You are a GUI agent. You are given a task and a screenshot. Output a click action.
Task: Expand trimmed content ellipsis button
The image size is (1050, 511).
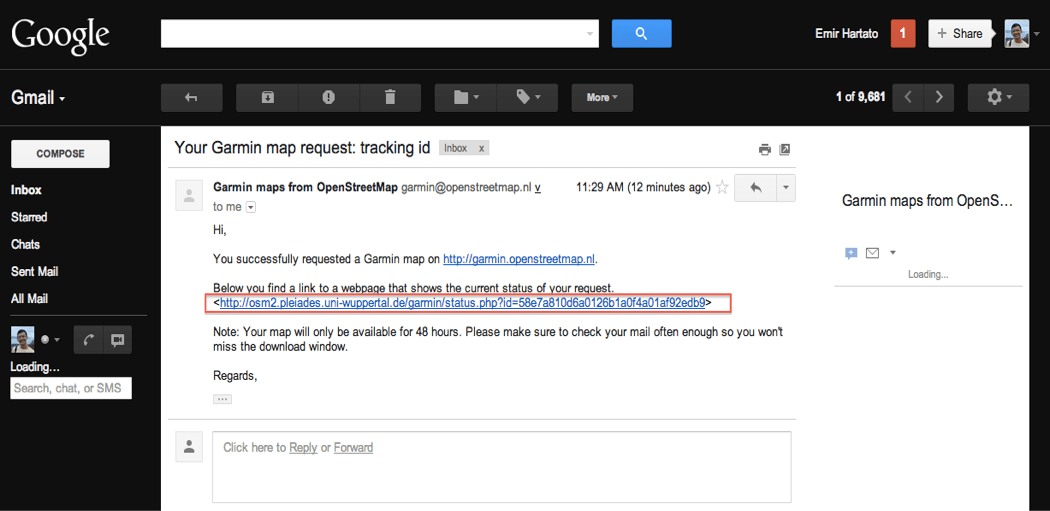click(222, 399)
